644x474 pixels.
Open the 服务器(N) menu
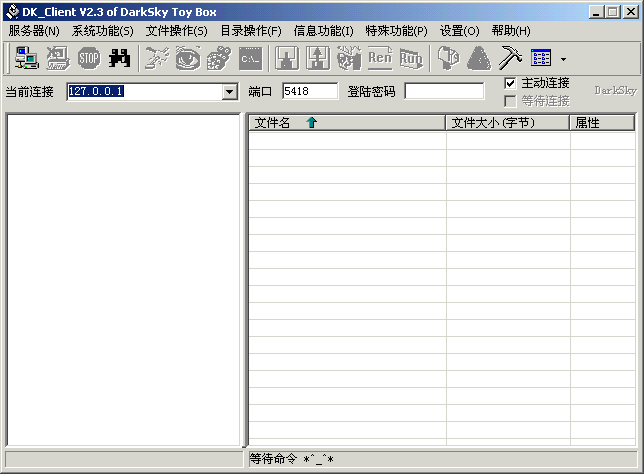pos(34,31)
